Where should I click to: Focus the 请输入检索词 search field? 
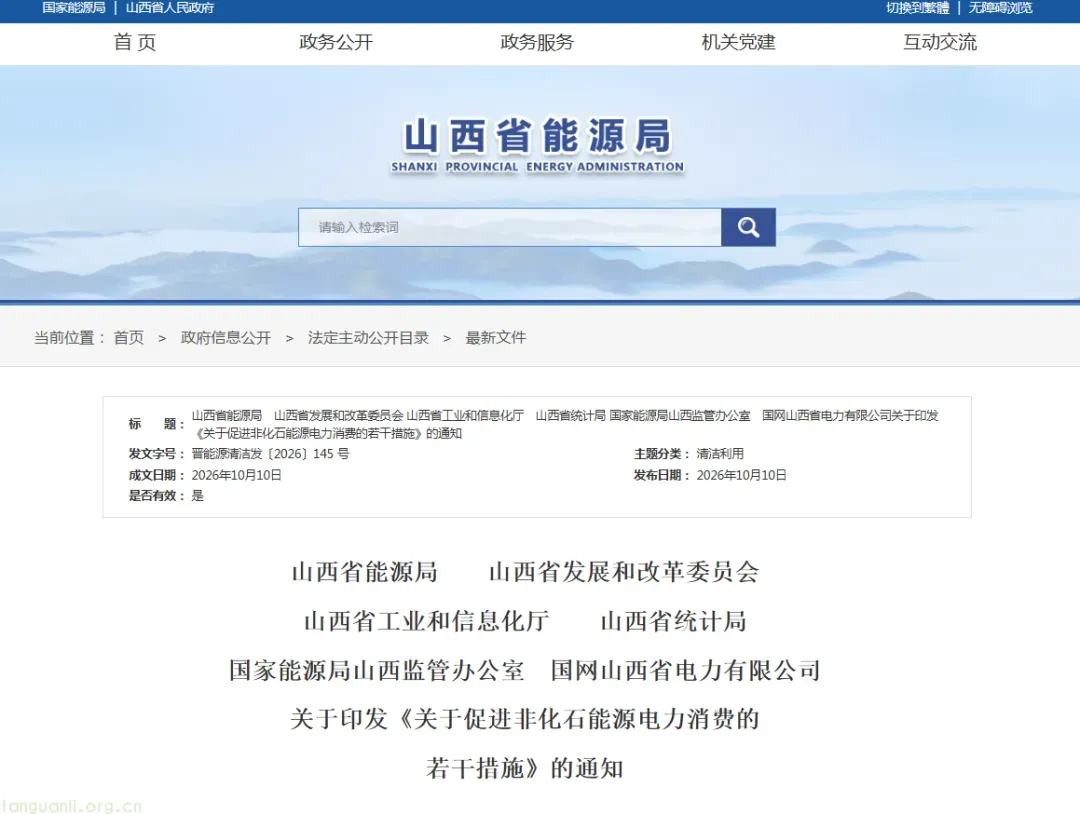tap(510, 227)
